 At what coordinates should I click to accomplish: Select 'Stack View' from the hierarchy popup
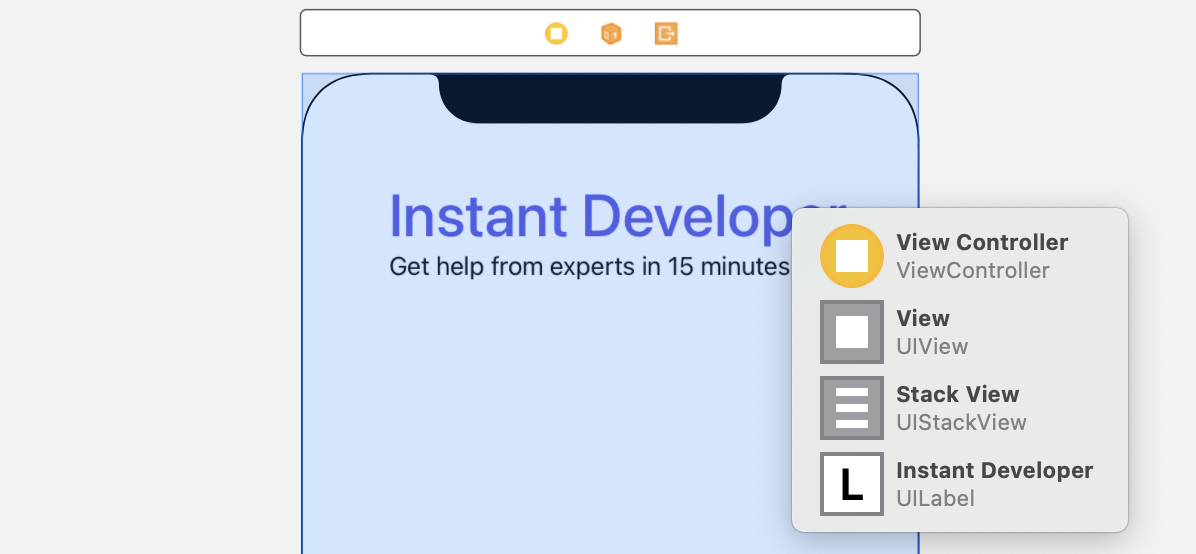pyautogui.click(x=957, y=395)
